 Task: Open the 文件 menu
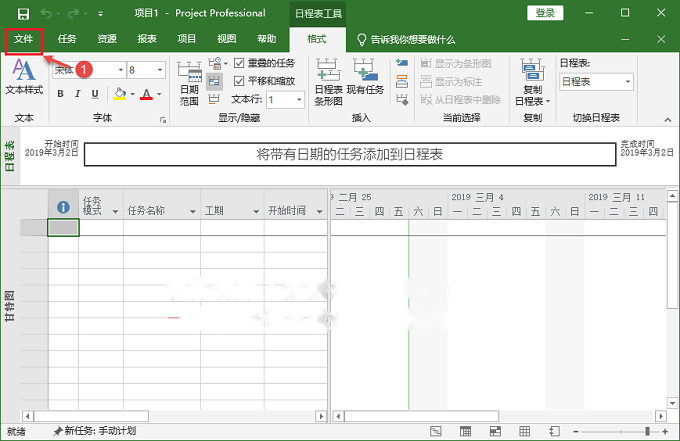click(23, 39)
